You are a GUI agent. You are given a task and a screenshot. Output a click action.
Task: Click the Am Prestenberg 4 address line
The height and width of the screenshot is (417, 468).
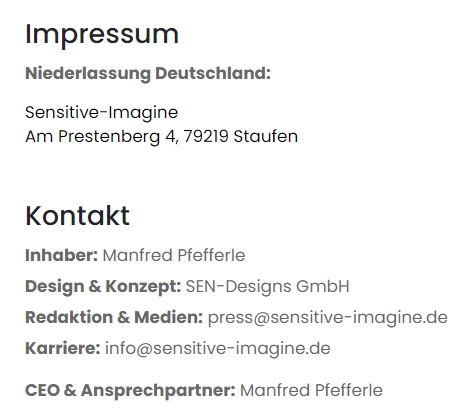[x=162, y=137]
